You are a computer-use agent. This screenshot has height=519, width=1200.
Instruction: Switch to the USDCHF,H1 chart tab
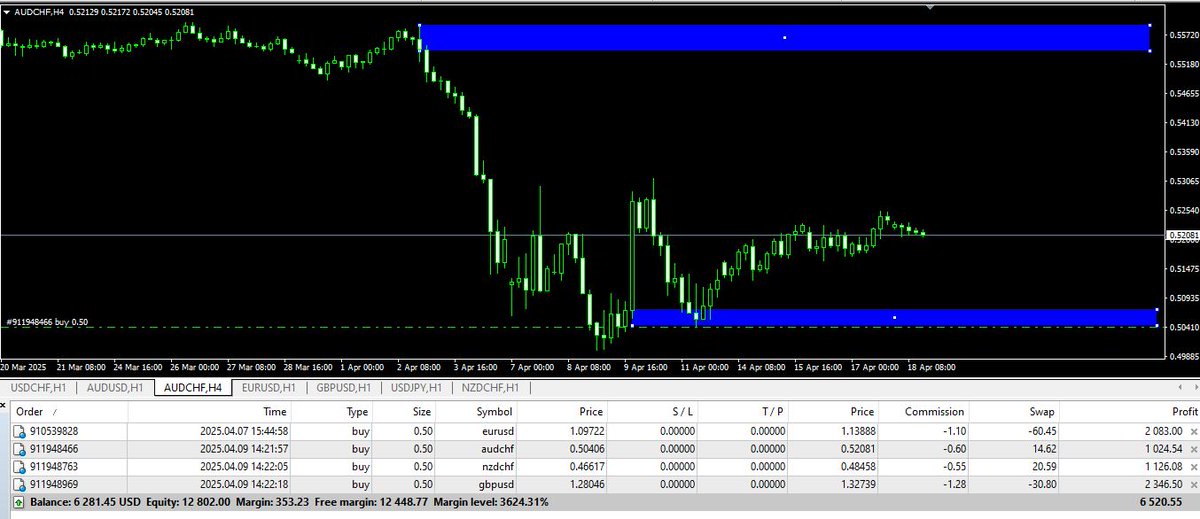[40, 388]
